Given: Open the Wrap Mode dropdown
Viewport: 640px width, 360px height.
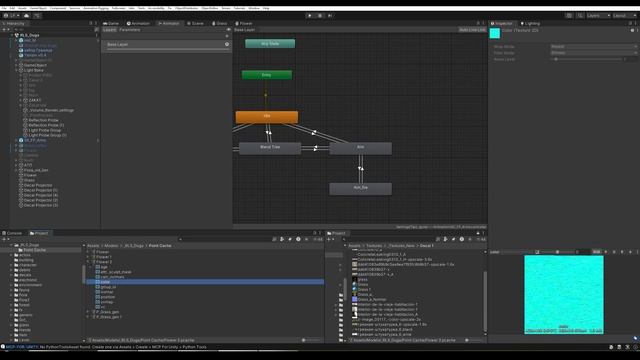Looking at the screenshot, I should point(593,47).
